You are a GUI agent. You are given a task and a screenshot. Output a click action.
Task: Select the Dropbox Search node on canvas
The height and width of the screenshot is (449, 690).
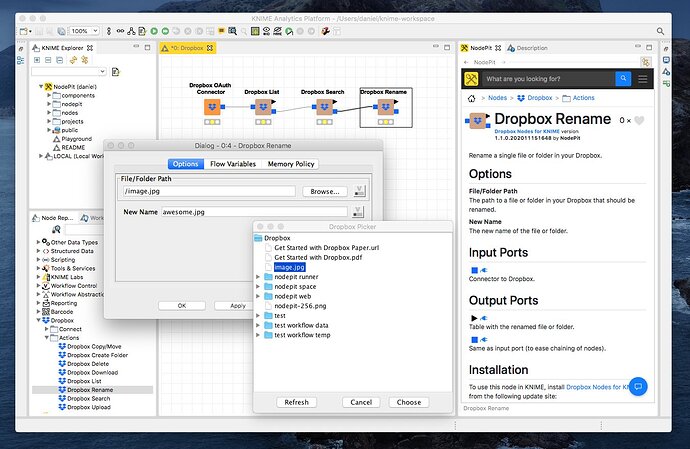pyautogui.click(x=325, y=107)
